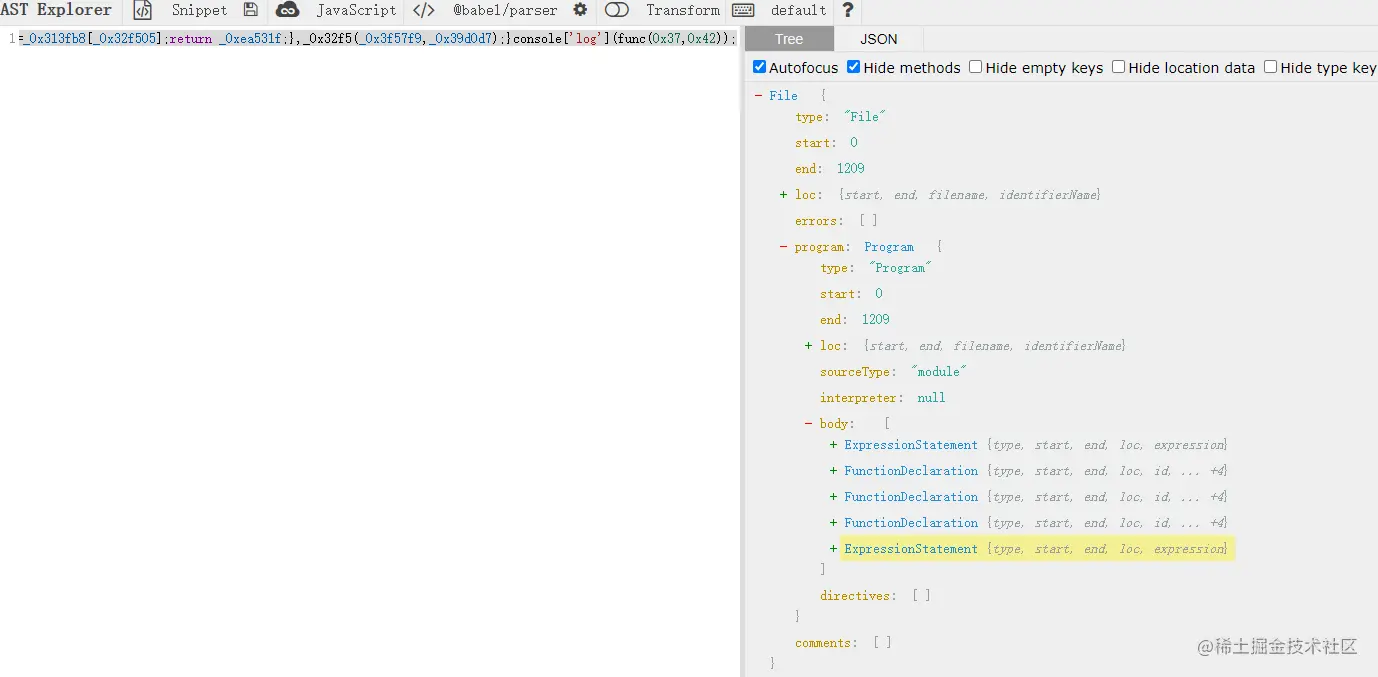Click in the code editor line
Screen dimensions: 1378x677
[x=378, y=39]
